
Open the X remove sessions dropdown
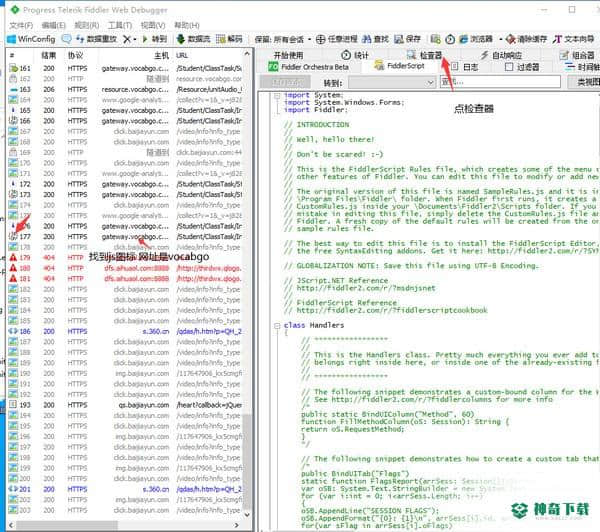129,39
